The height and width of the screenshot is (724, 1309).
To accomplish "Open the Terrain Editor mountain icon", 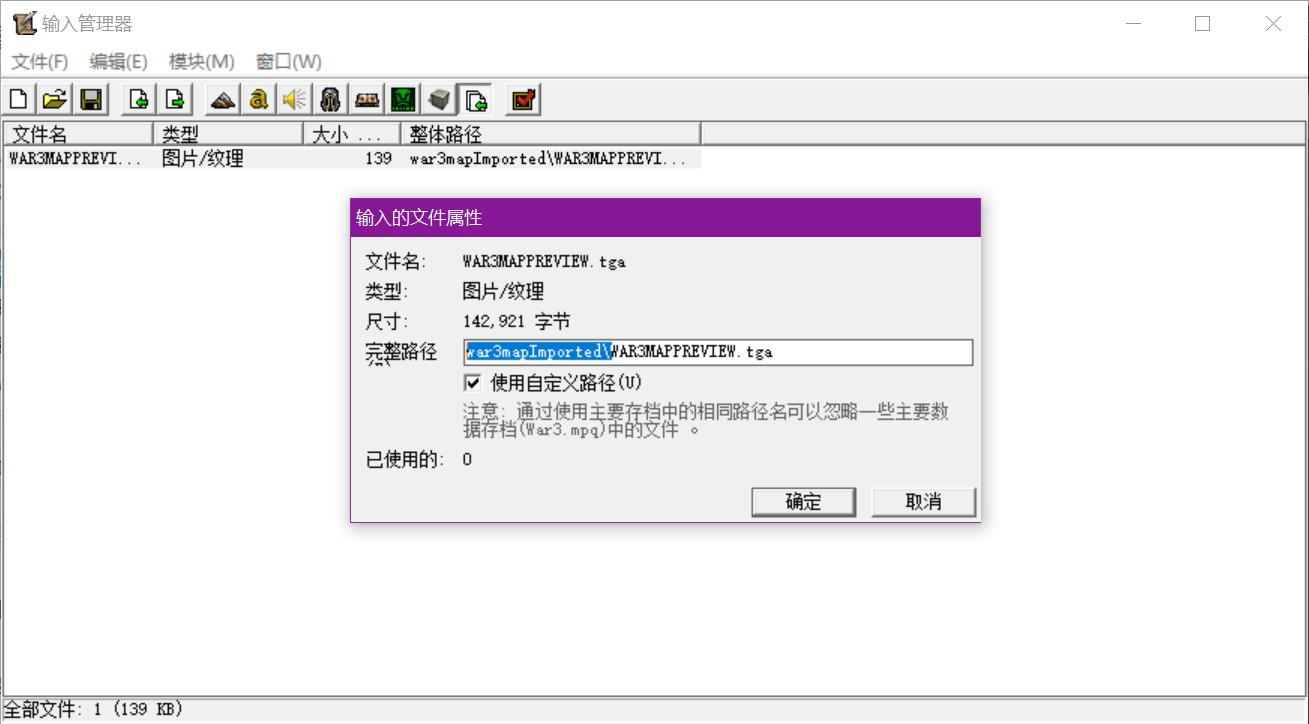I will pyautogui.click(x=223, y=99).
